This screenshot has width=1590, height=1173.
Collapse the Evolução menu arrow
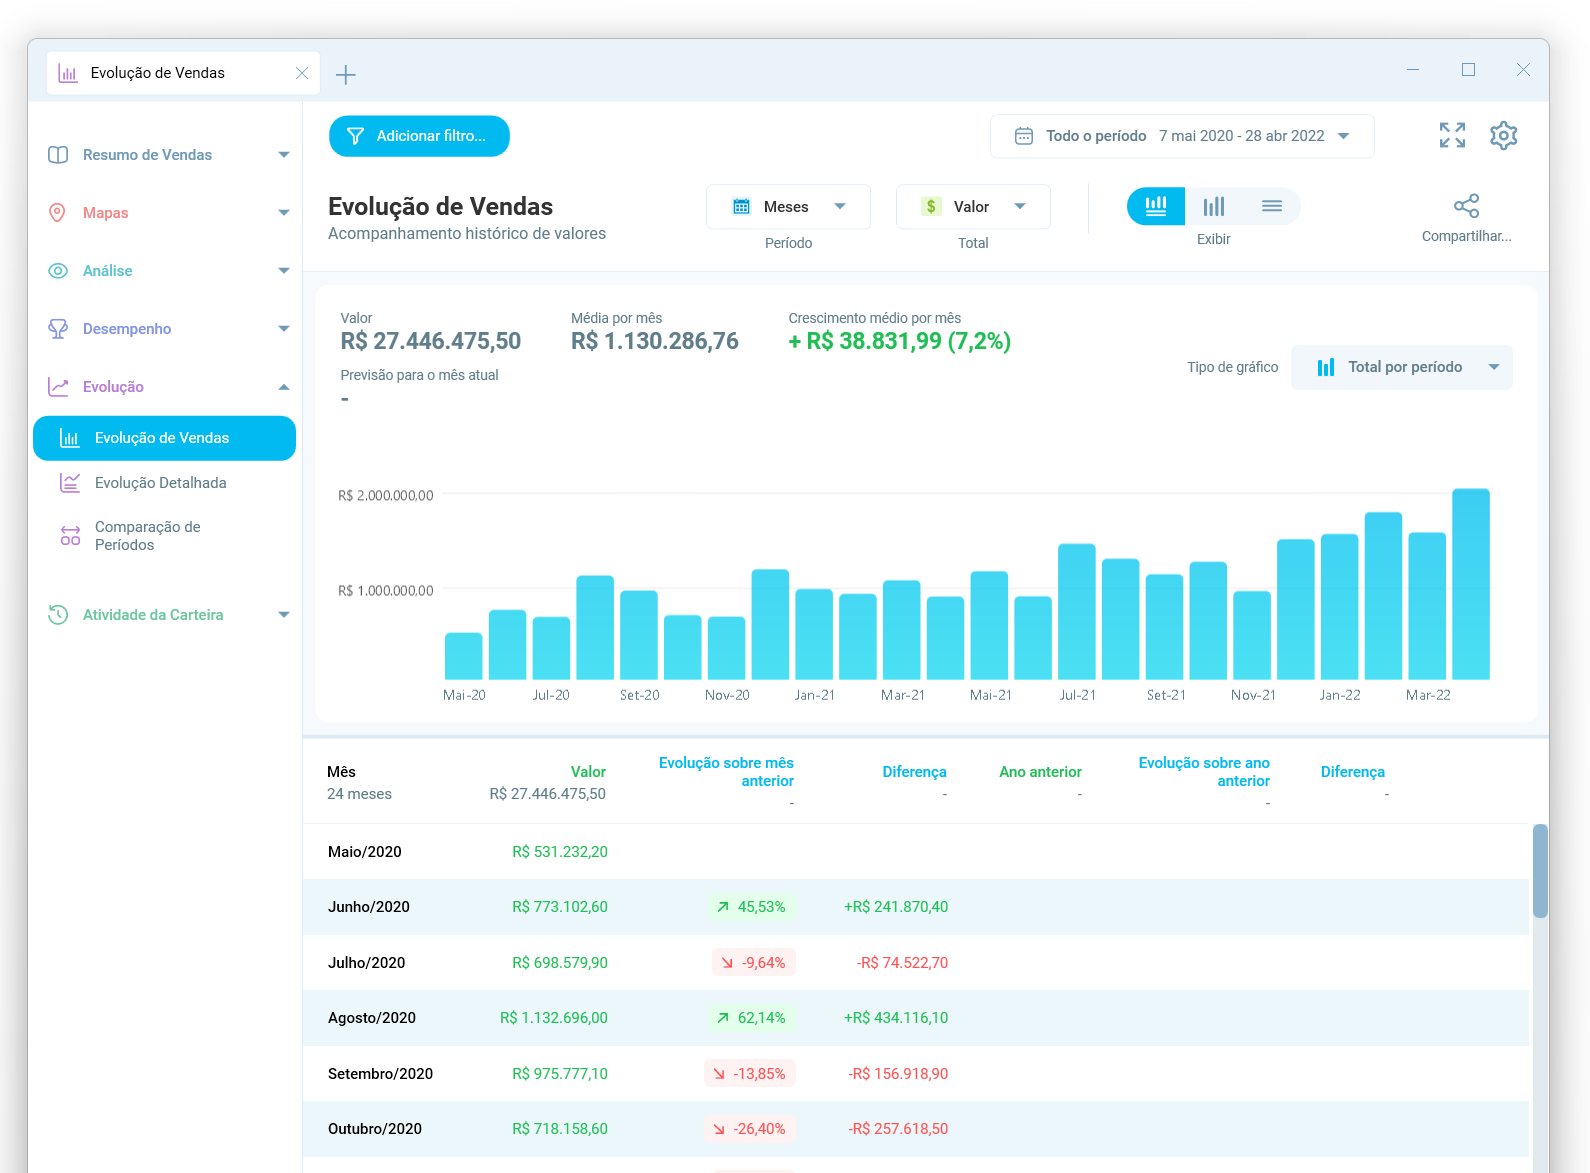point(284,387)
